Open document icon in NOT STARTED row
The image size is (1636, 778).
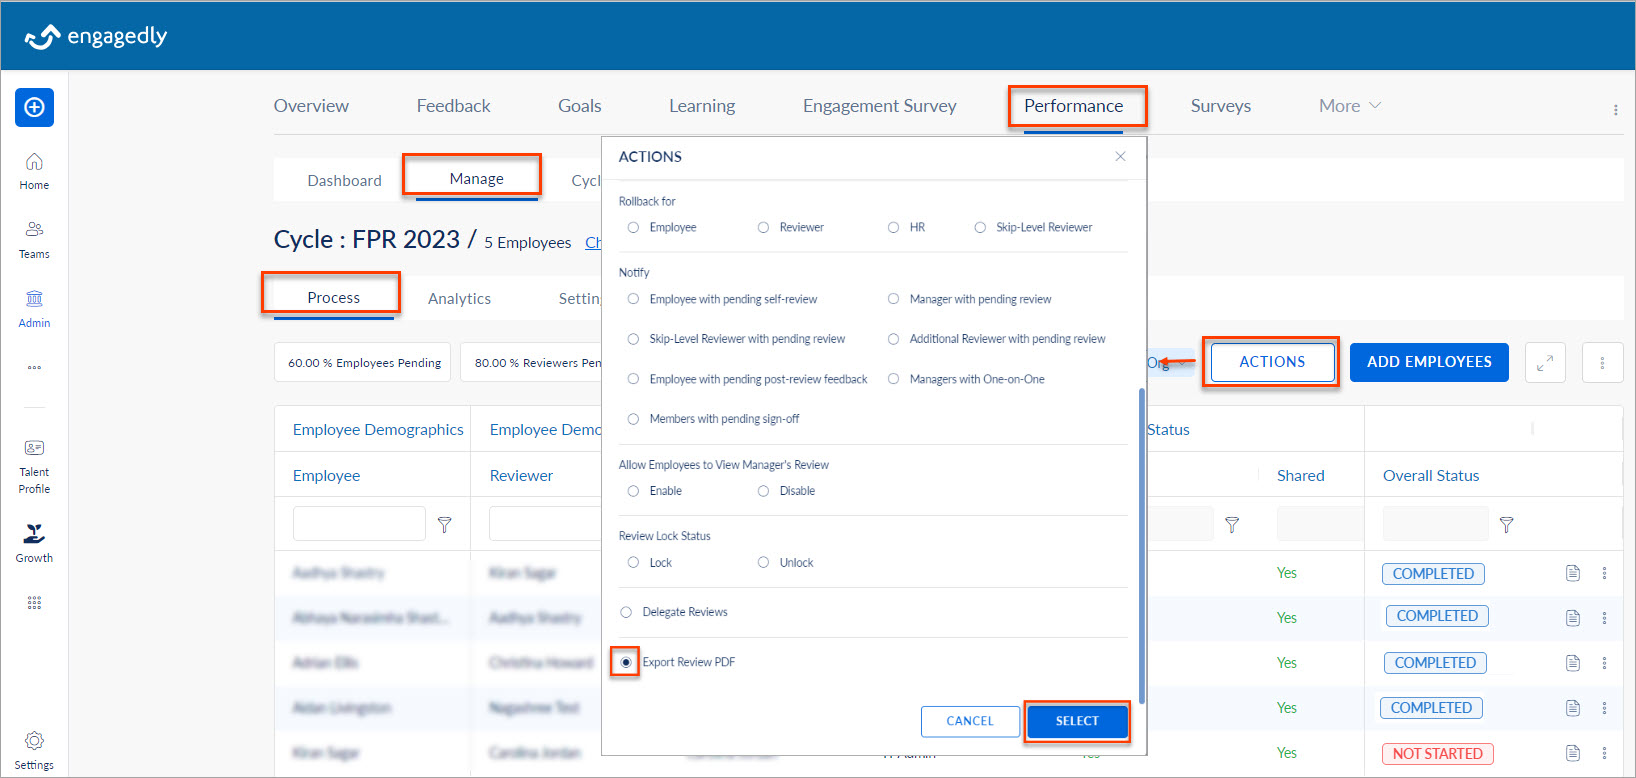coord(1573,753)
